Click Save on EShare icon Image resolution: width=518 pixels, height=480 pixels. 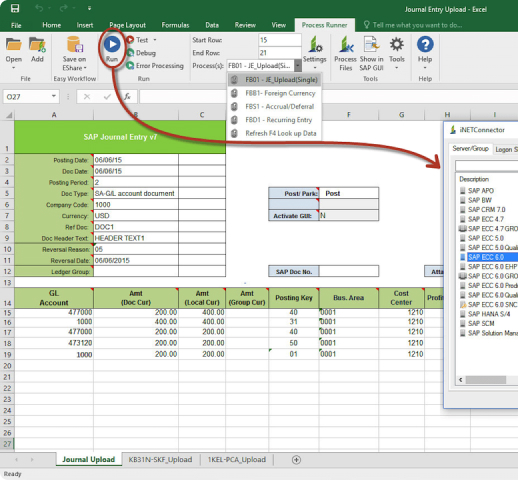coord(74,45)
